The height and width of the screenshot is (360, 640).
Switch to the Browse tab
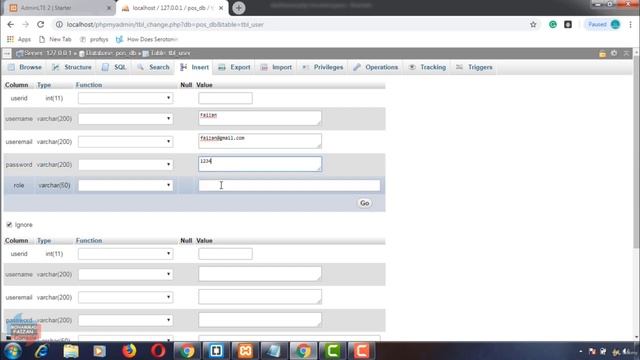pos(25,67)
